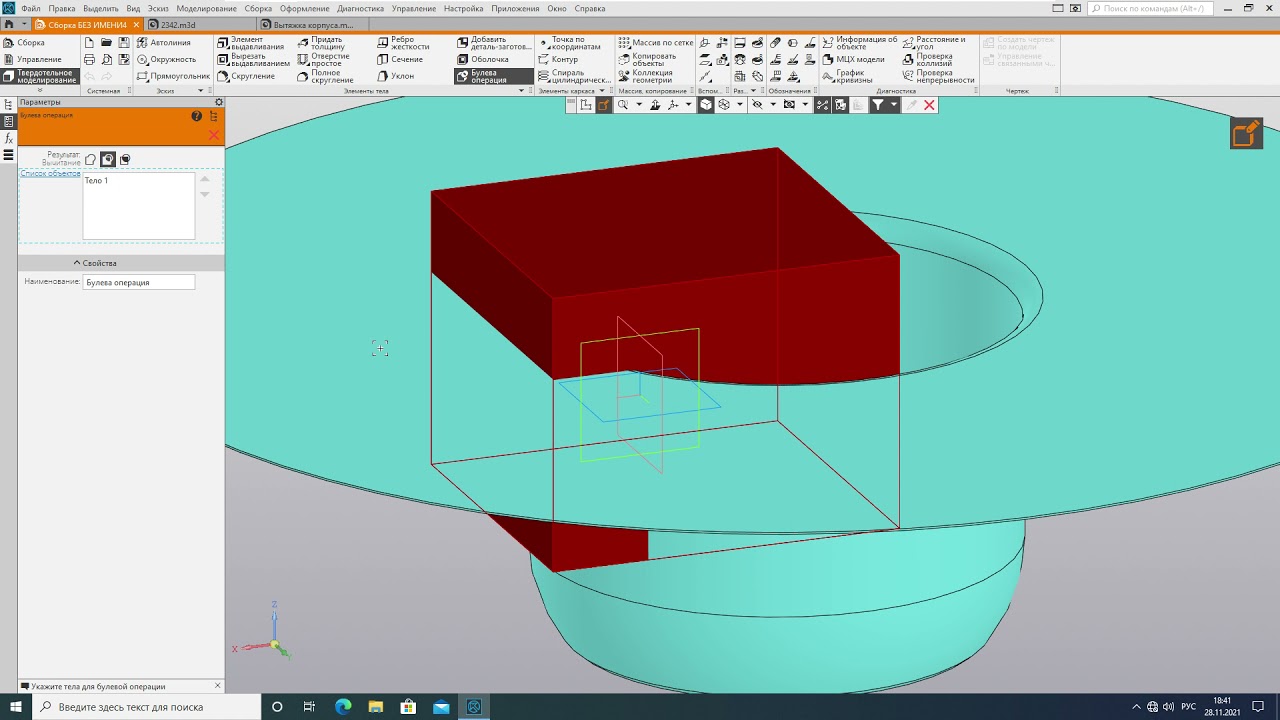Open the Диагностика menu
The image size is (1280, 720).
361,8
